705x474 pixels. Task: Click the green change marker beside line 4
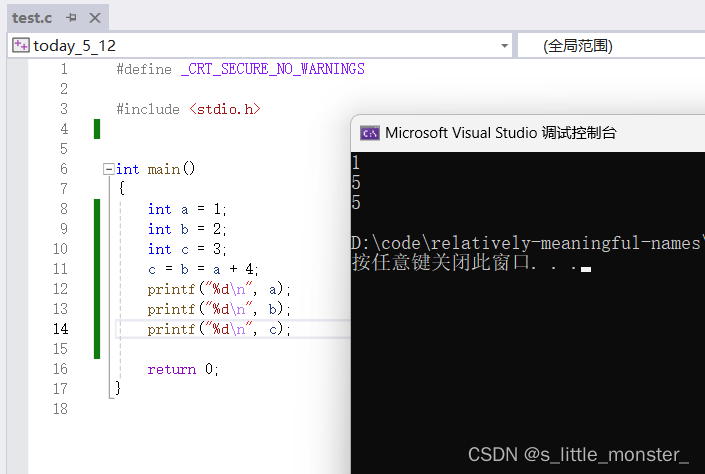point(97,129)
